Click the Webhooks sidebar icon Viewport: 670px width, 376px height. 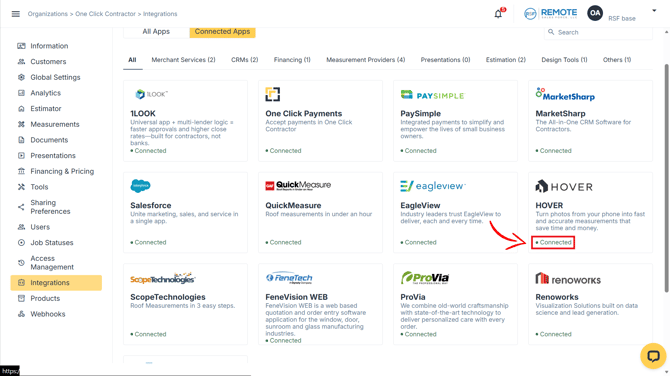coord(21,314)
